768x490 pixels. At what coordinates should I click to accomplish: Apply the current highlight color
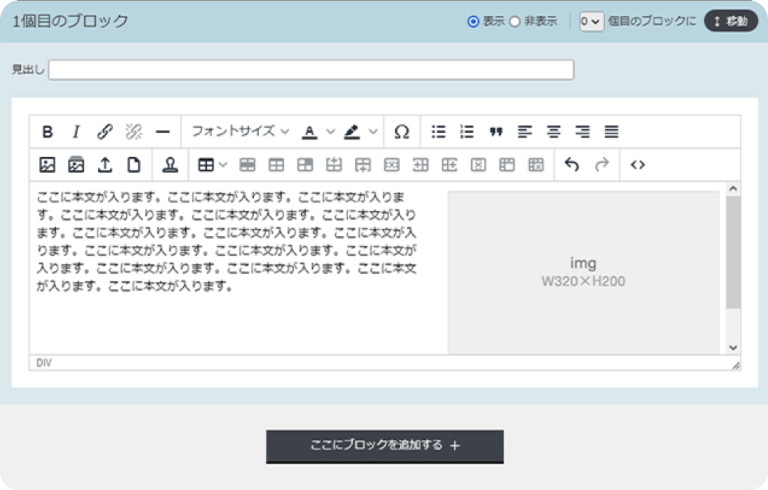point(352,131)
